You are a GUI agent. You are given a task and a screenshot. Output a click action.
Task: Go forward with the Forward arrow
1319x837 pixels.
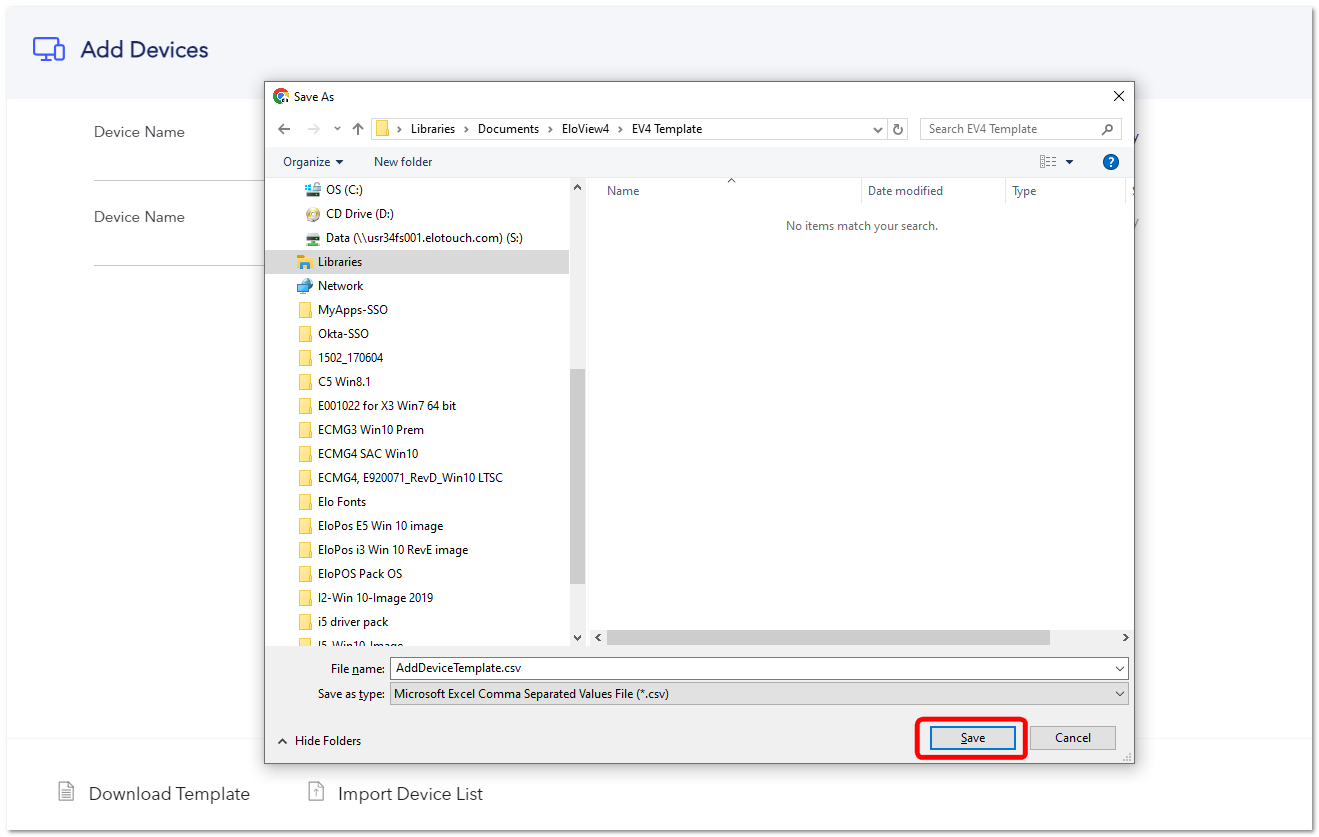(x=314, y=129)
